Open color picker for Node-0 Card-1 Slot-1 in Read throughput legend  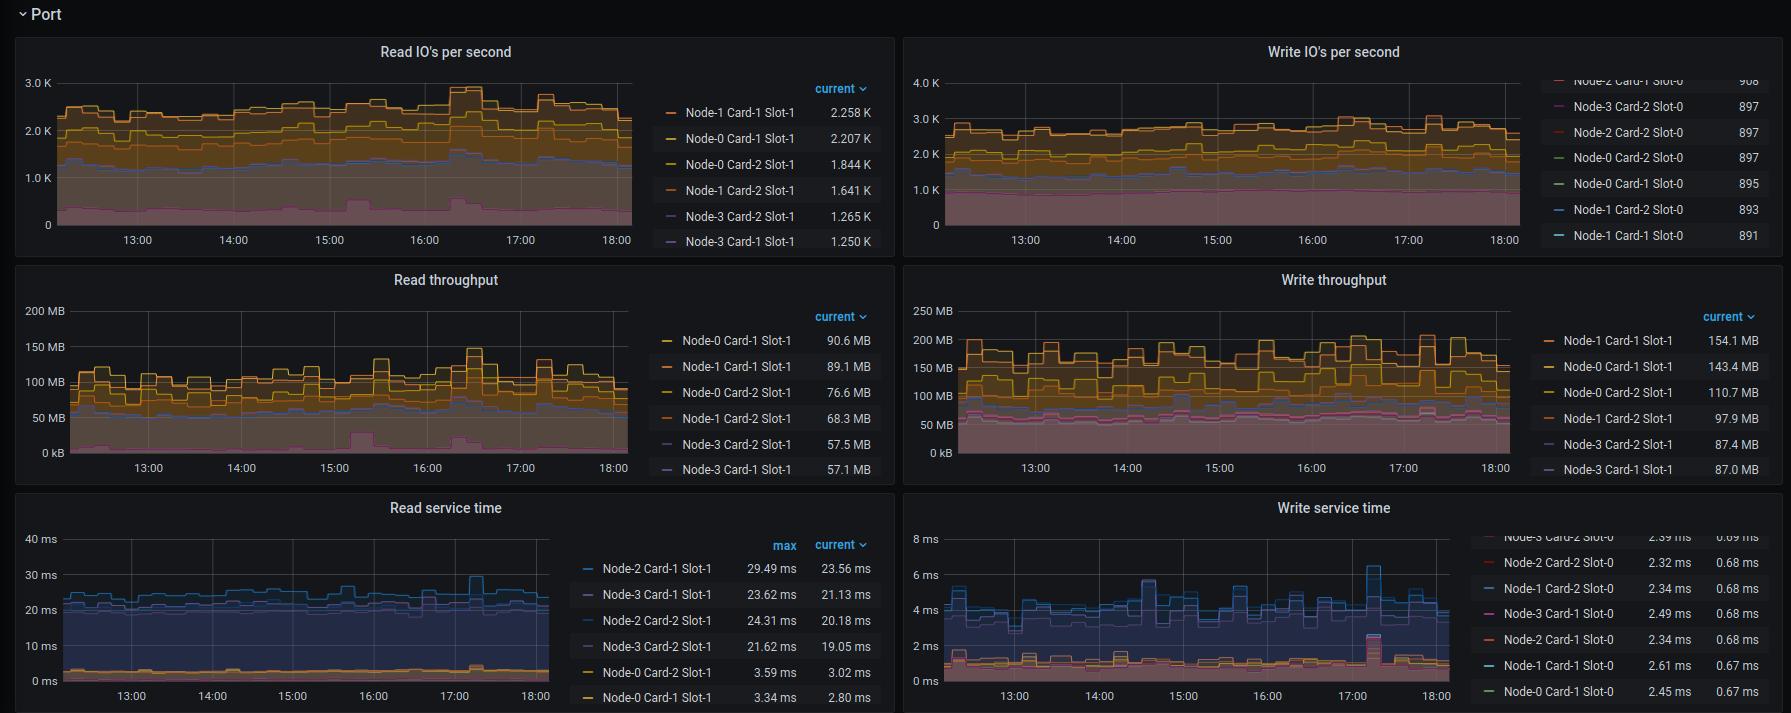tap(667, 342)
